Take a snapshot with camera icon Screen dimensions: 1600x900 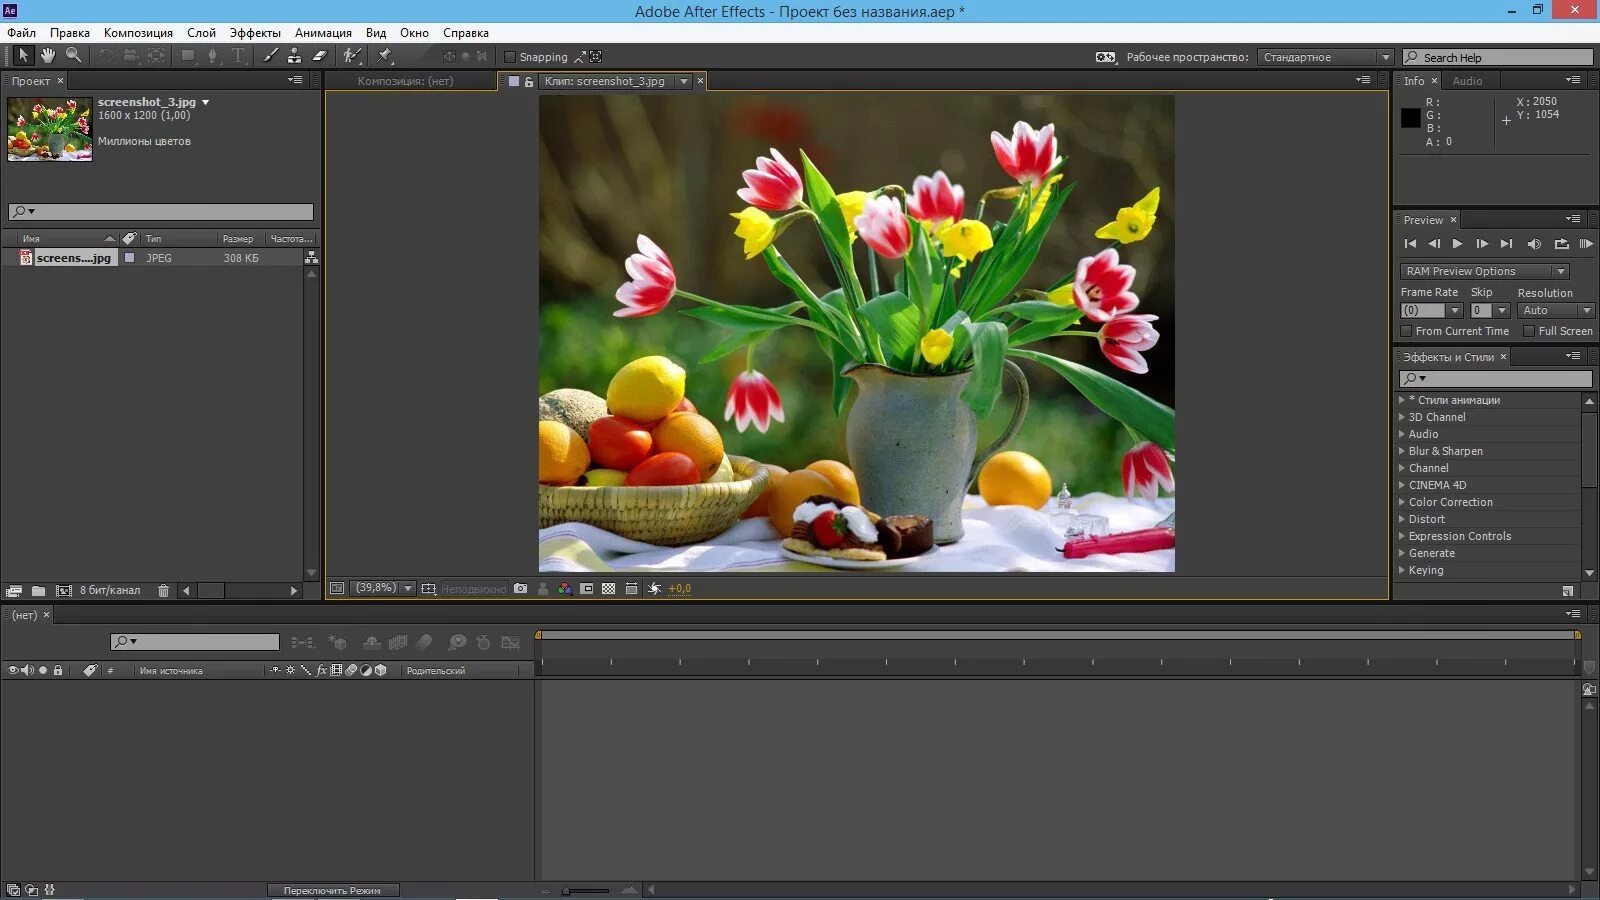[520, 589]
